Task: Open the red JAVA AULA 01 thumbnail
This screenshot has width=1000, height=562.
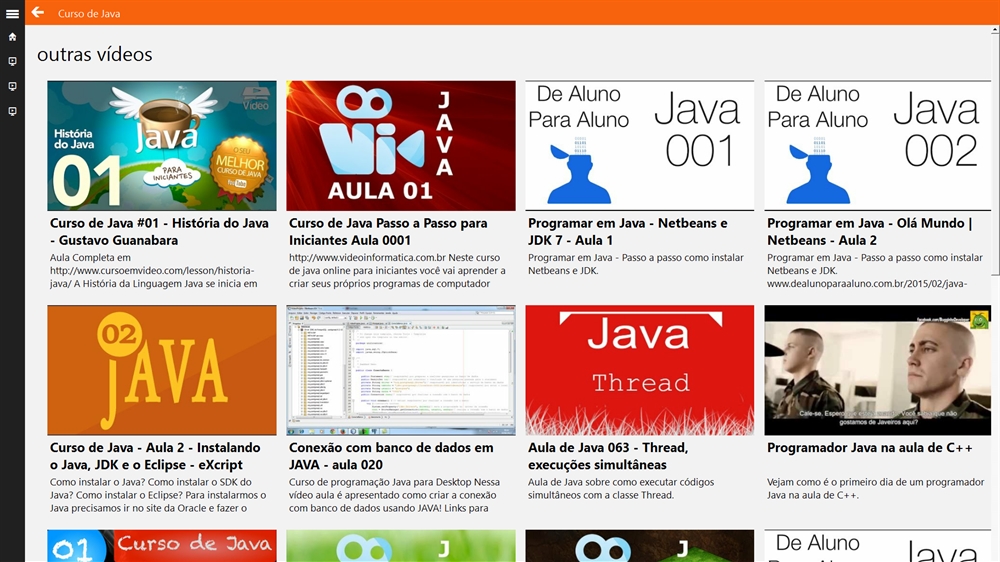Action: (401, 145)
